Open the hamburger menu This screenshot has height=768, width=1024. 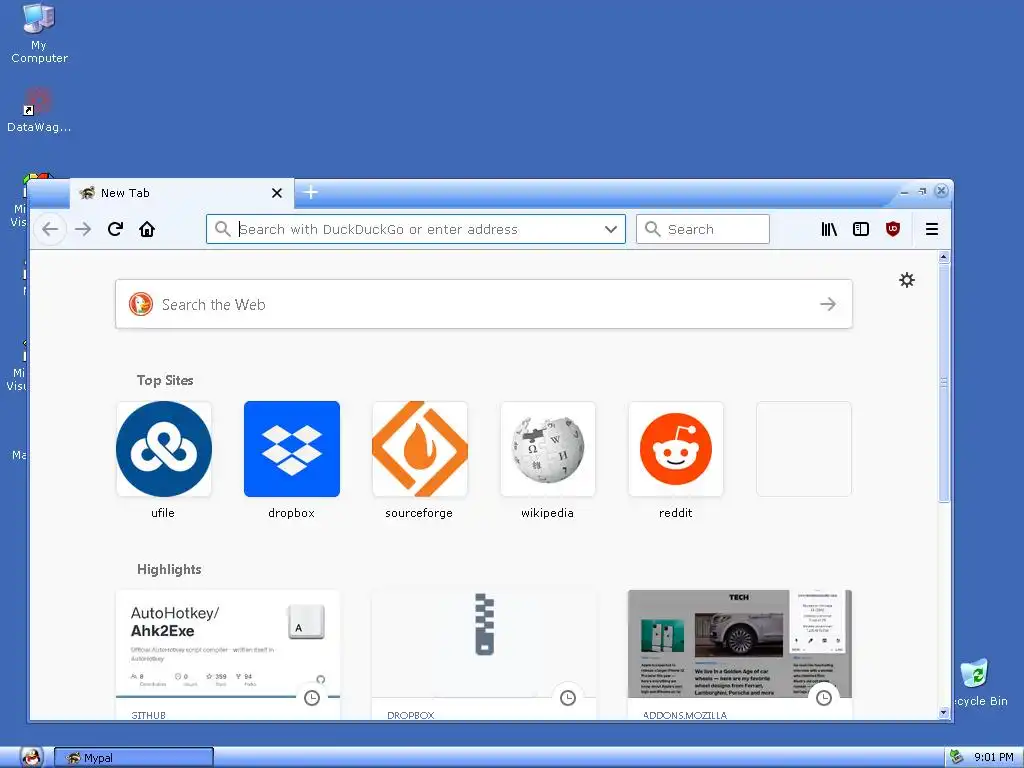tap(932, 229)
